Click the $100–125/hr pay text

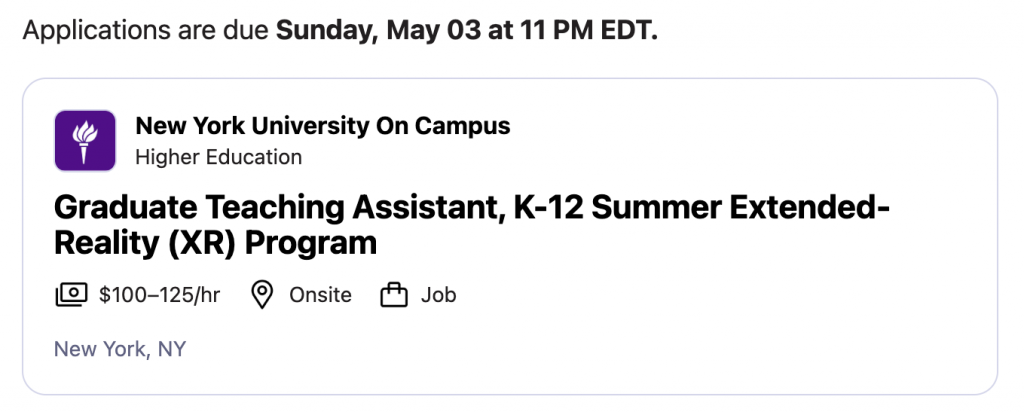click(x=160, y=295)
